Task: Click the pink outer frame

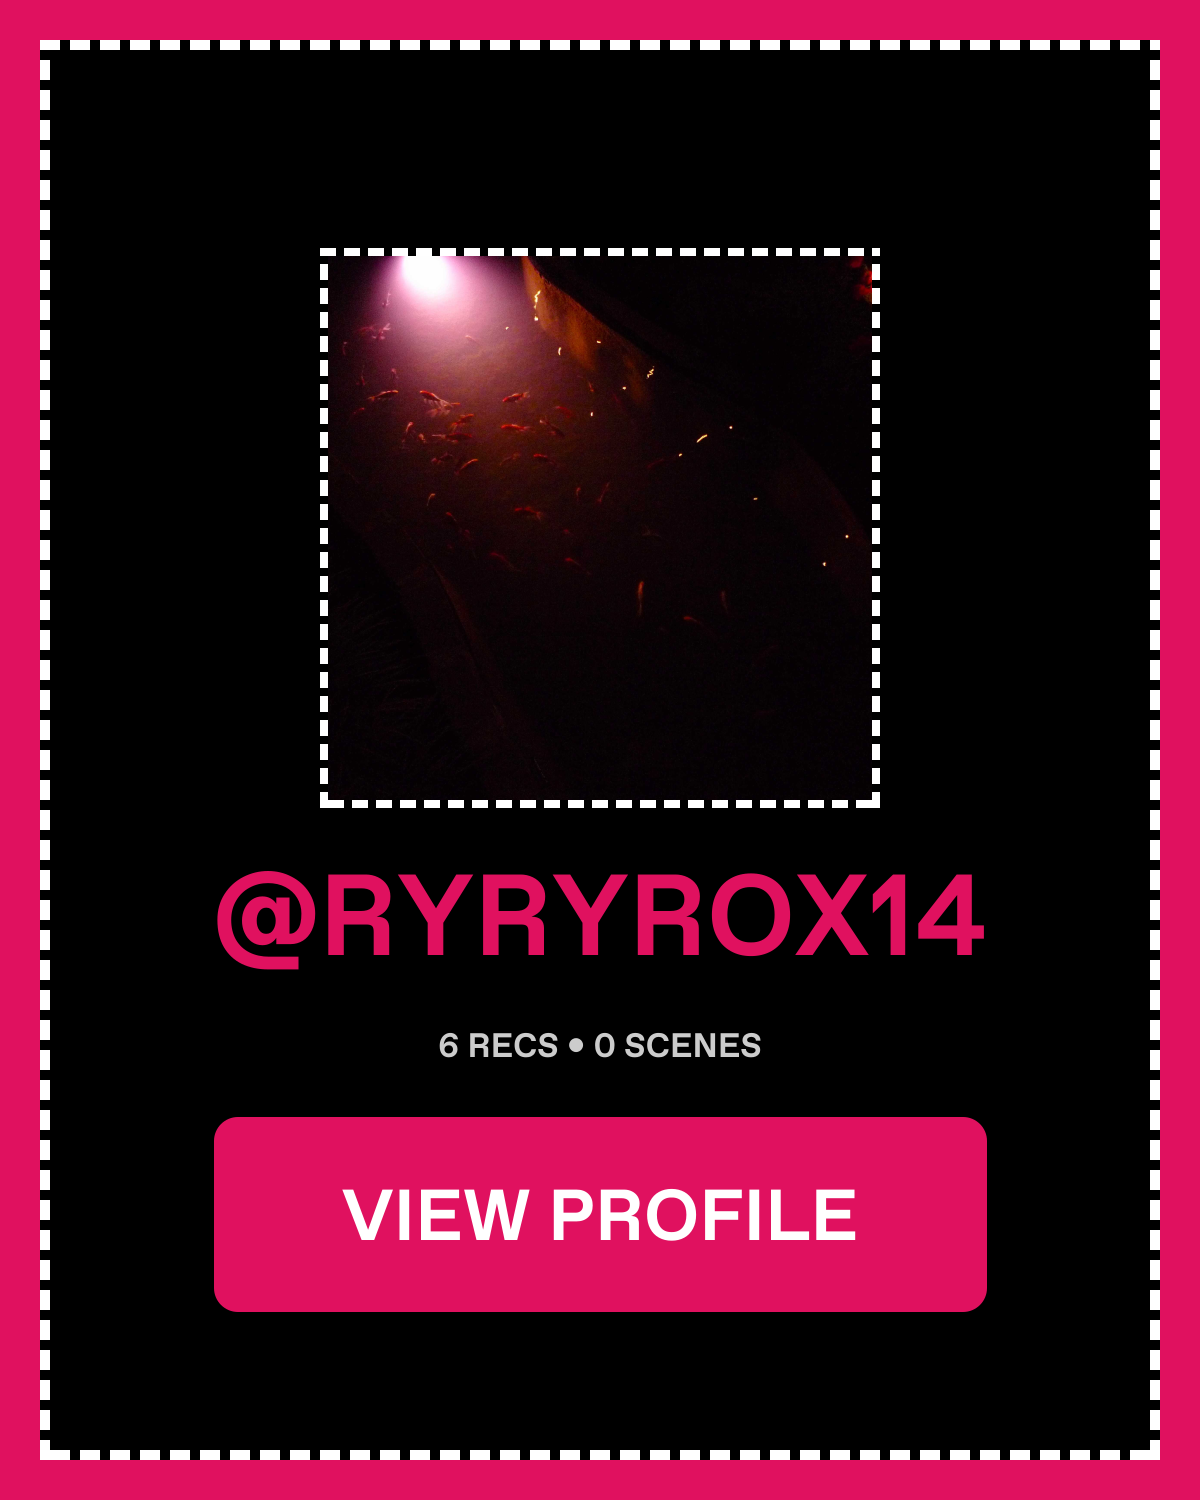Action: [600, 18]
